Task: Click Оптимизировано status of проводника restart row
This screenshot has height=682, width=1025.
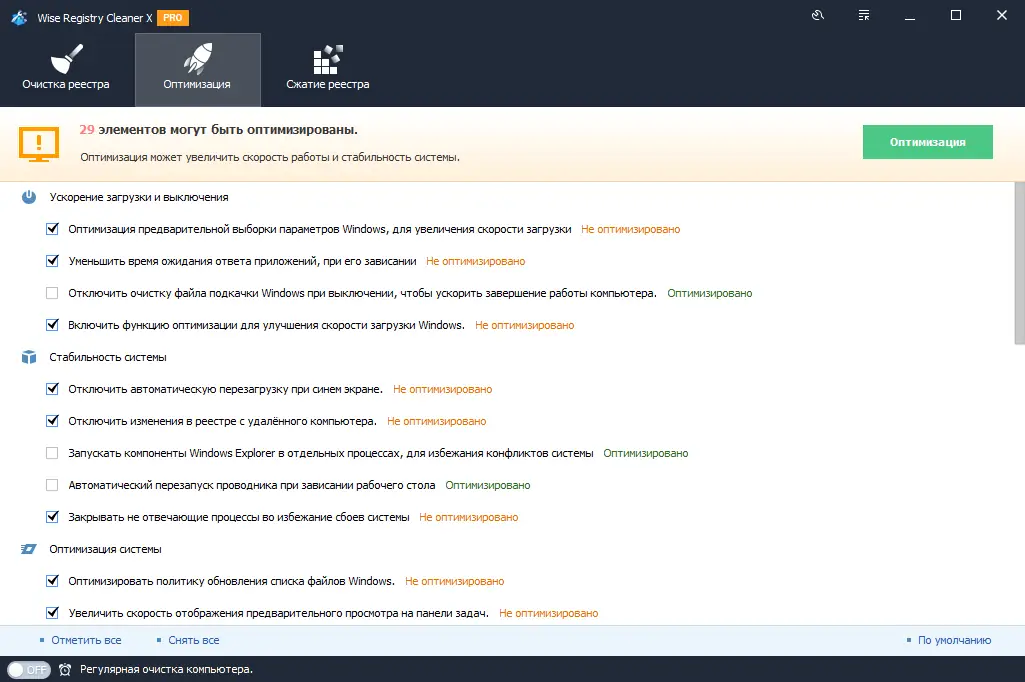Action: pyautogui.click(x=488, y=485)
